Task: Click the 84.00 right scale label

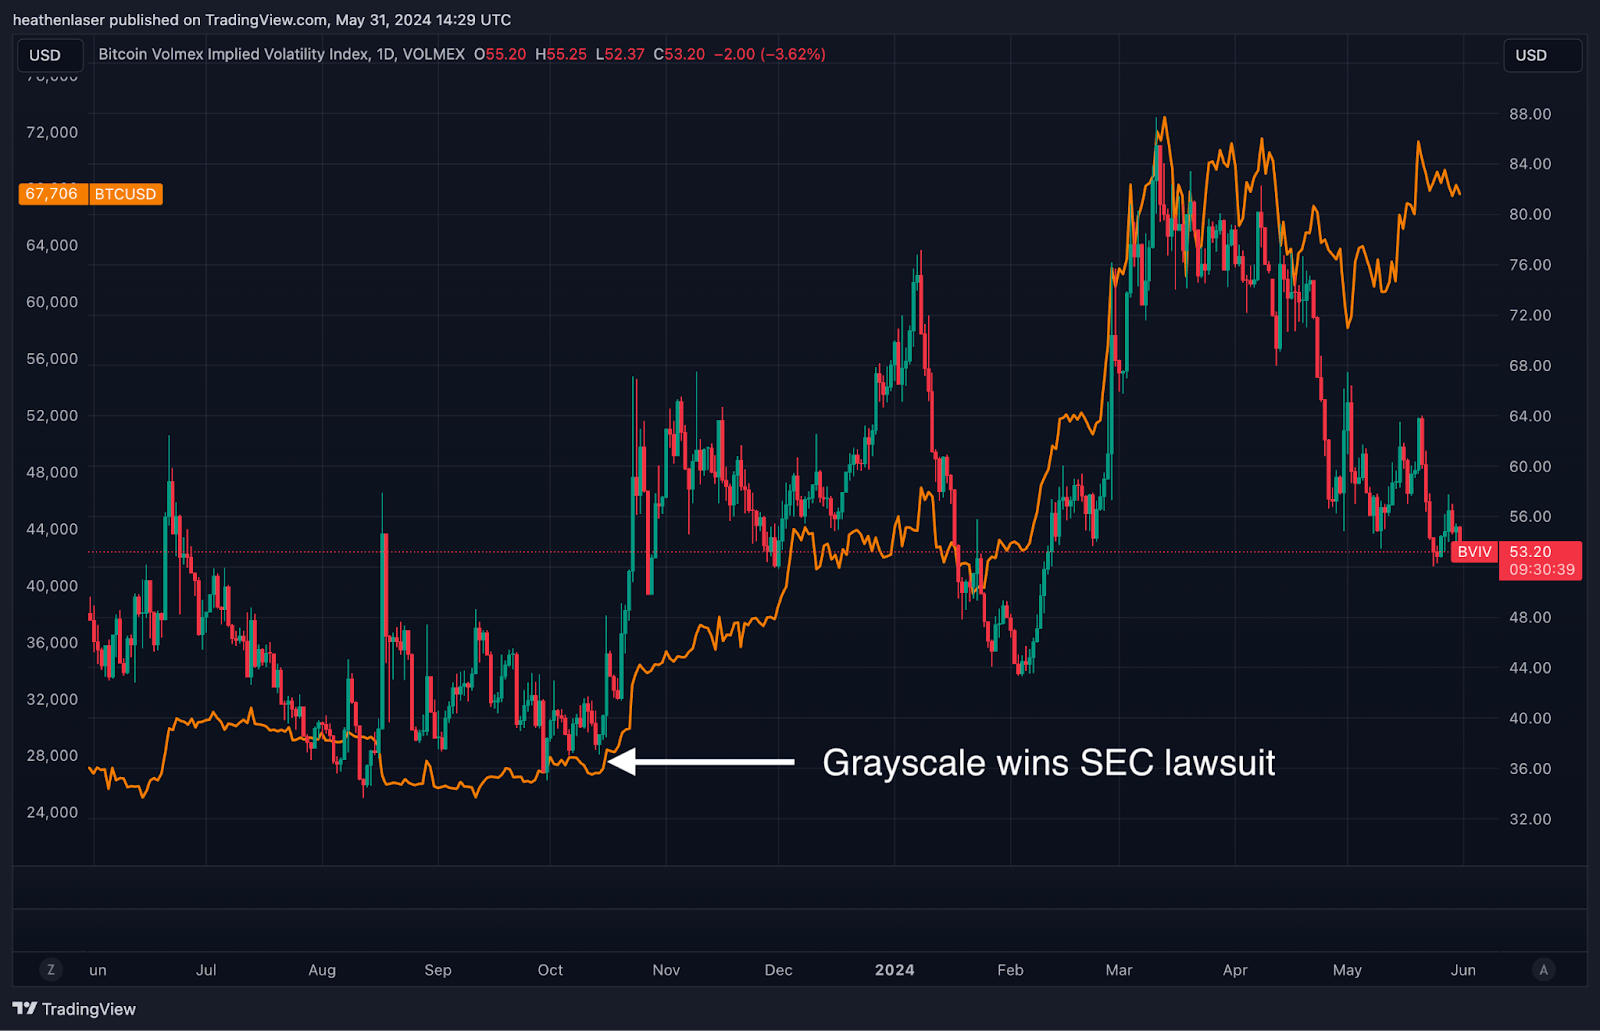Action: (1530, 164)
